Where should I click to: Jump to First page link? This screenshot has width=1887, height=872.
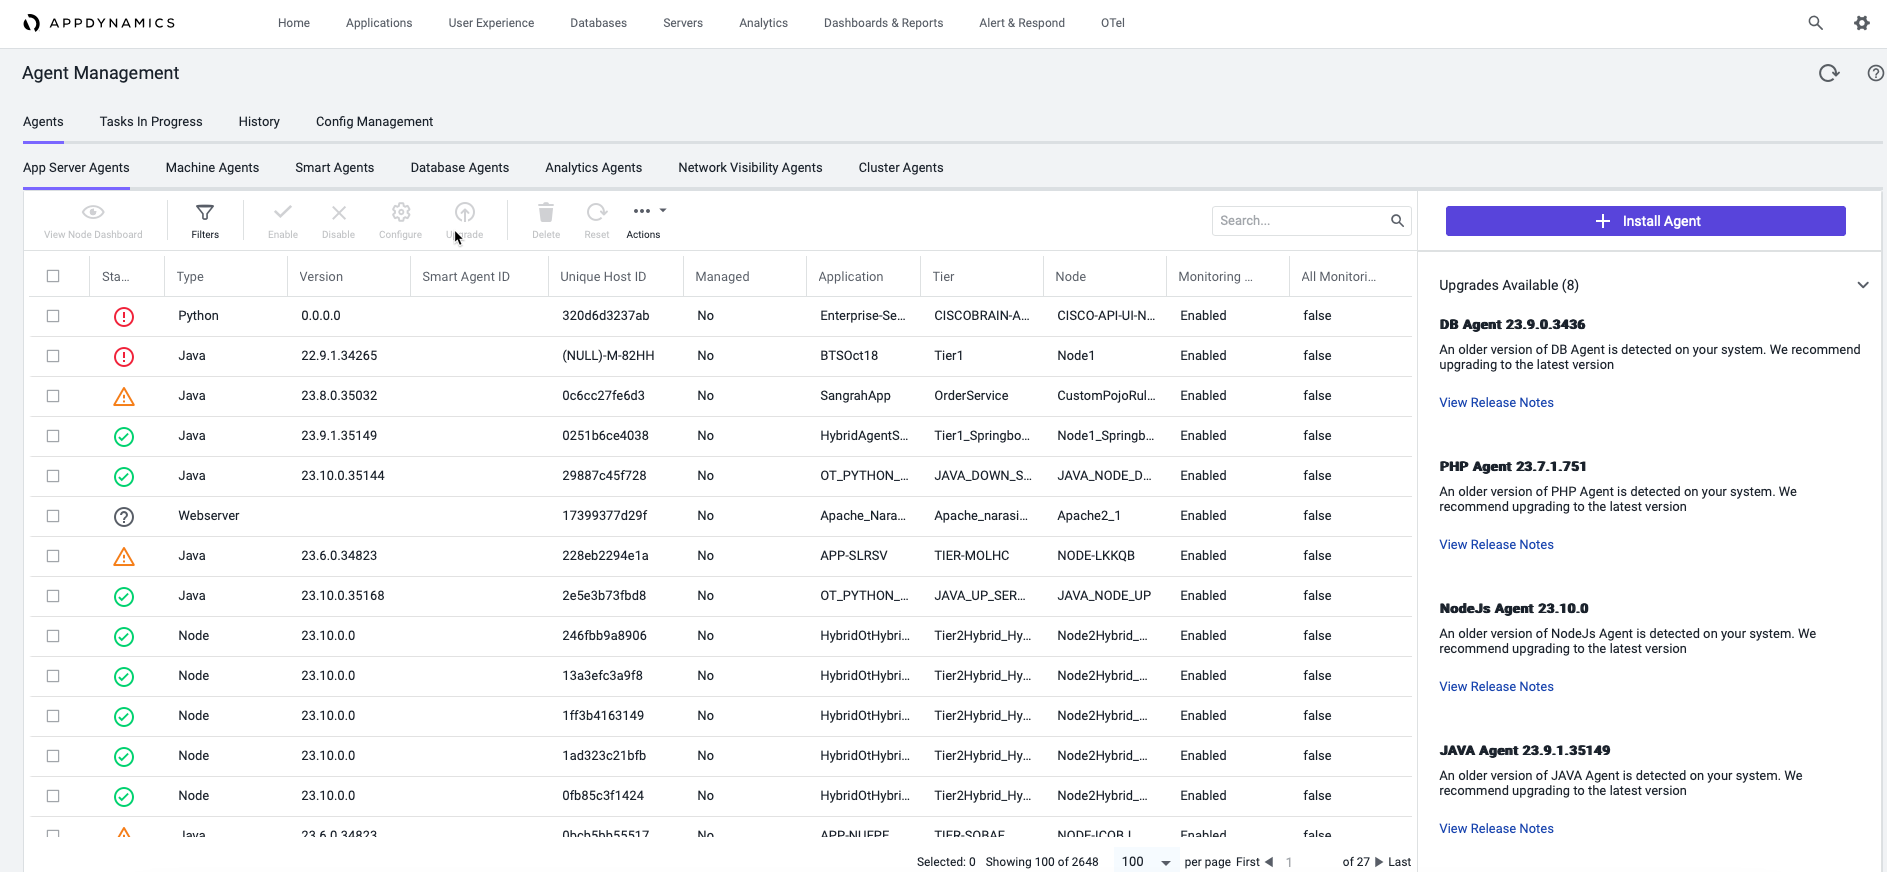tap(1247, 862)
